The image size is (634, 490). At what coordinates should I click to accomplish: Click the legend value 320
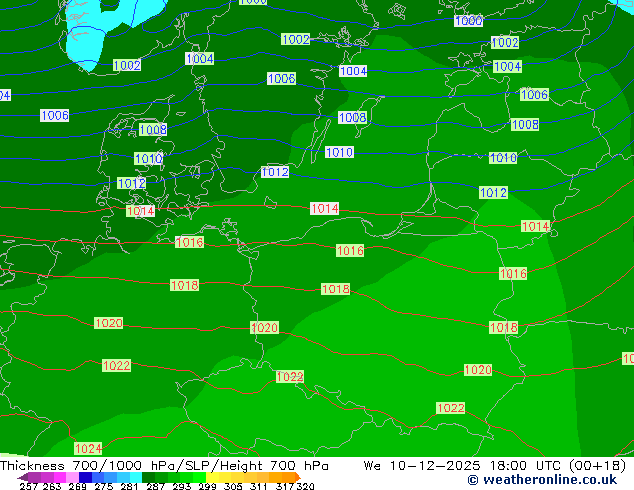click(x=305, y=486)
